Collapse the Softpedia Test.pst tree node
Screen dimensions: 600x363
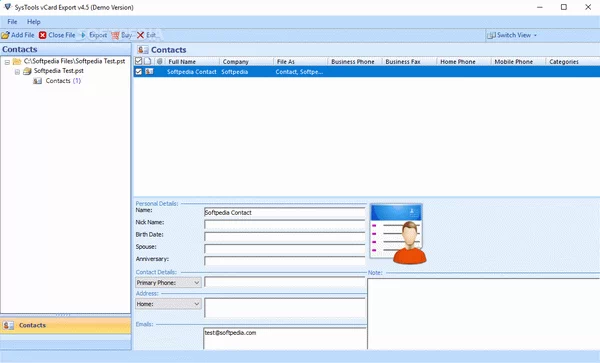(x=17, y=72)
